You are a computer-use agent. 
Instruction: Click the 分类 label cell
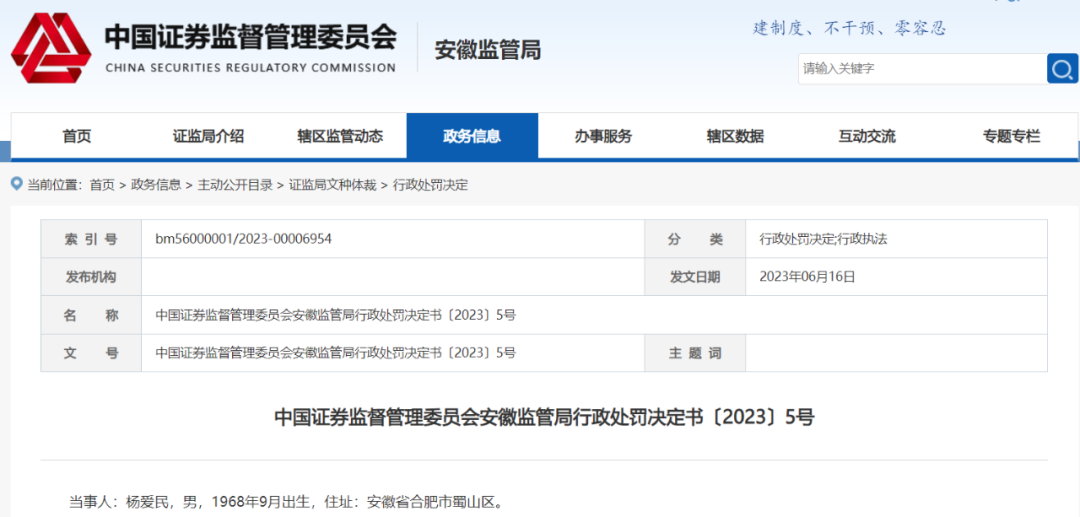pyautogui.click(x=695, y=239)
